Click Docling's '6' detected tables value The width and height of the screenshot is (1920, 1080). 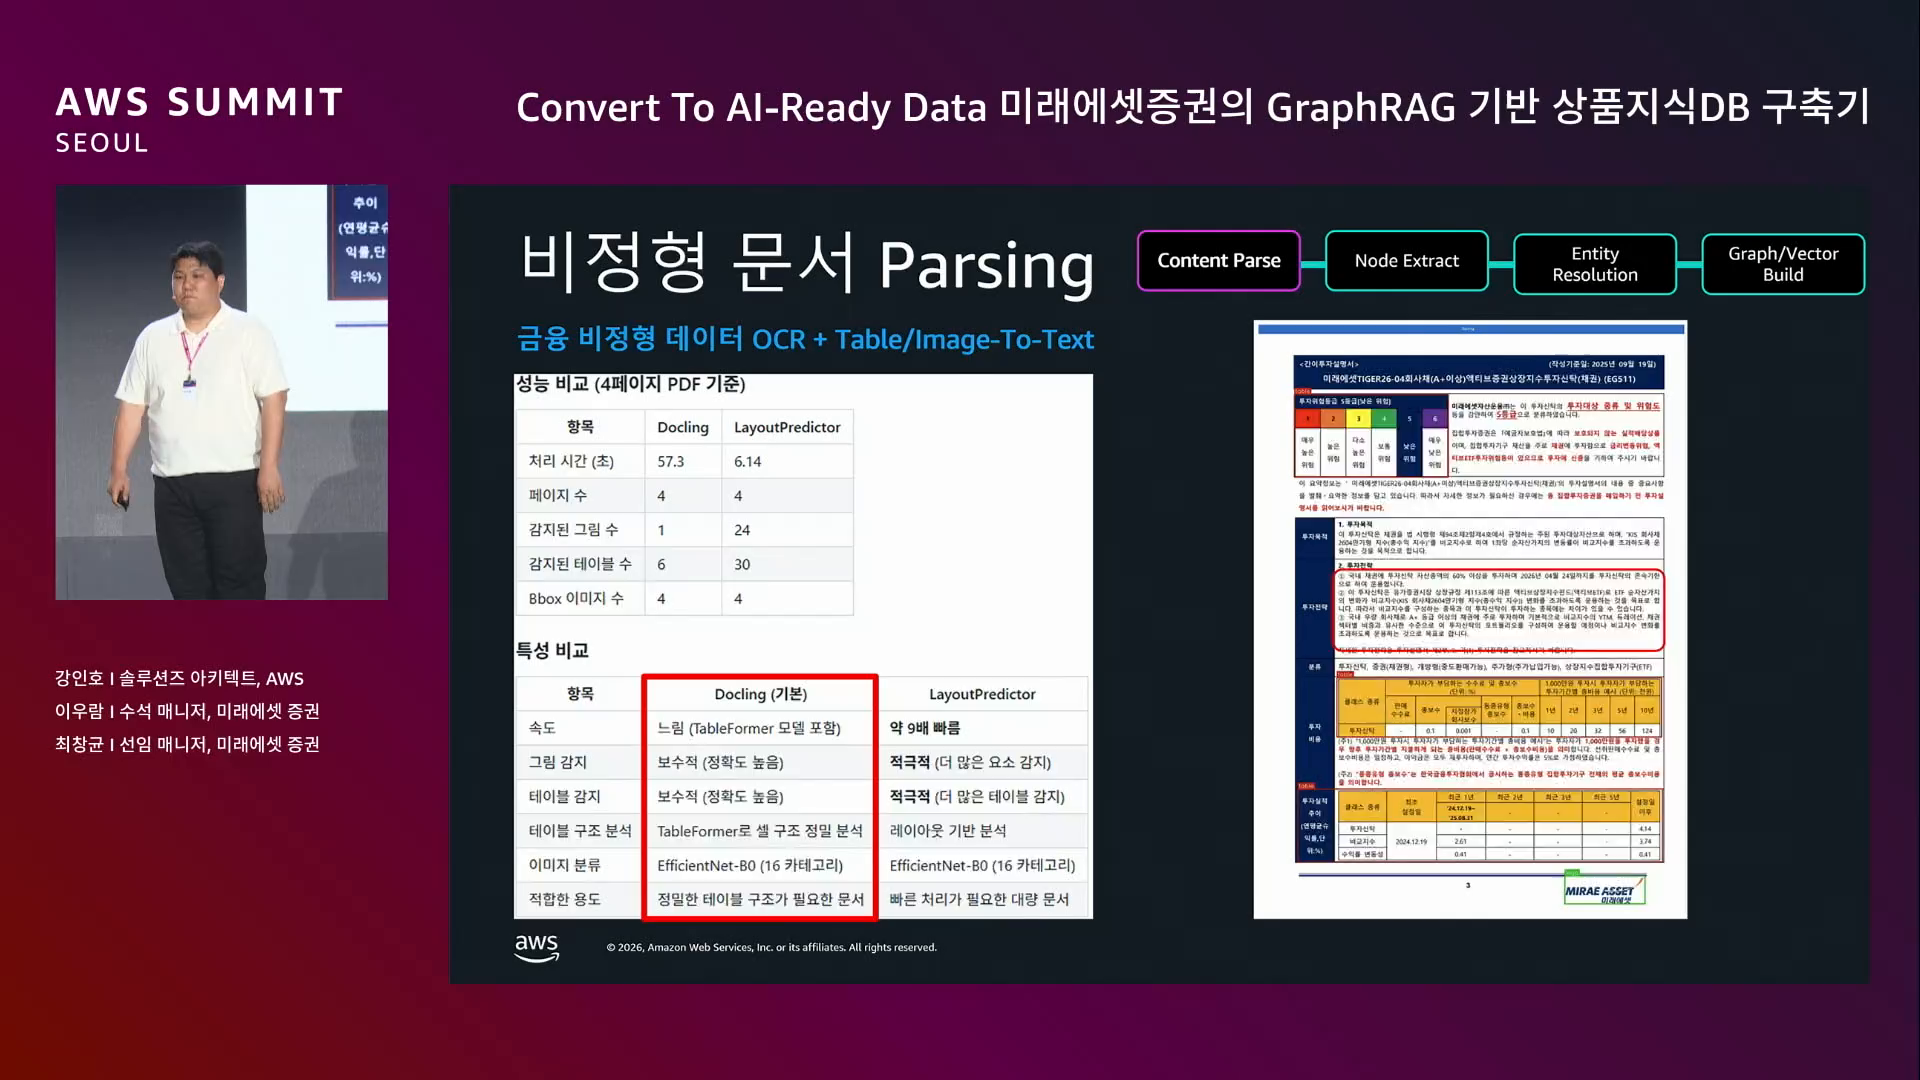661,564
